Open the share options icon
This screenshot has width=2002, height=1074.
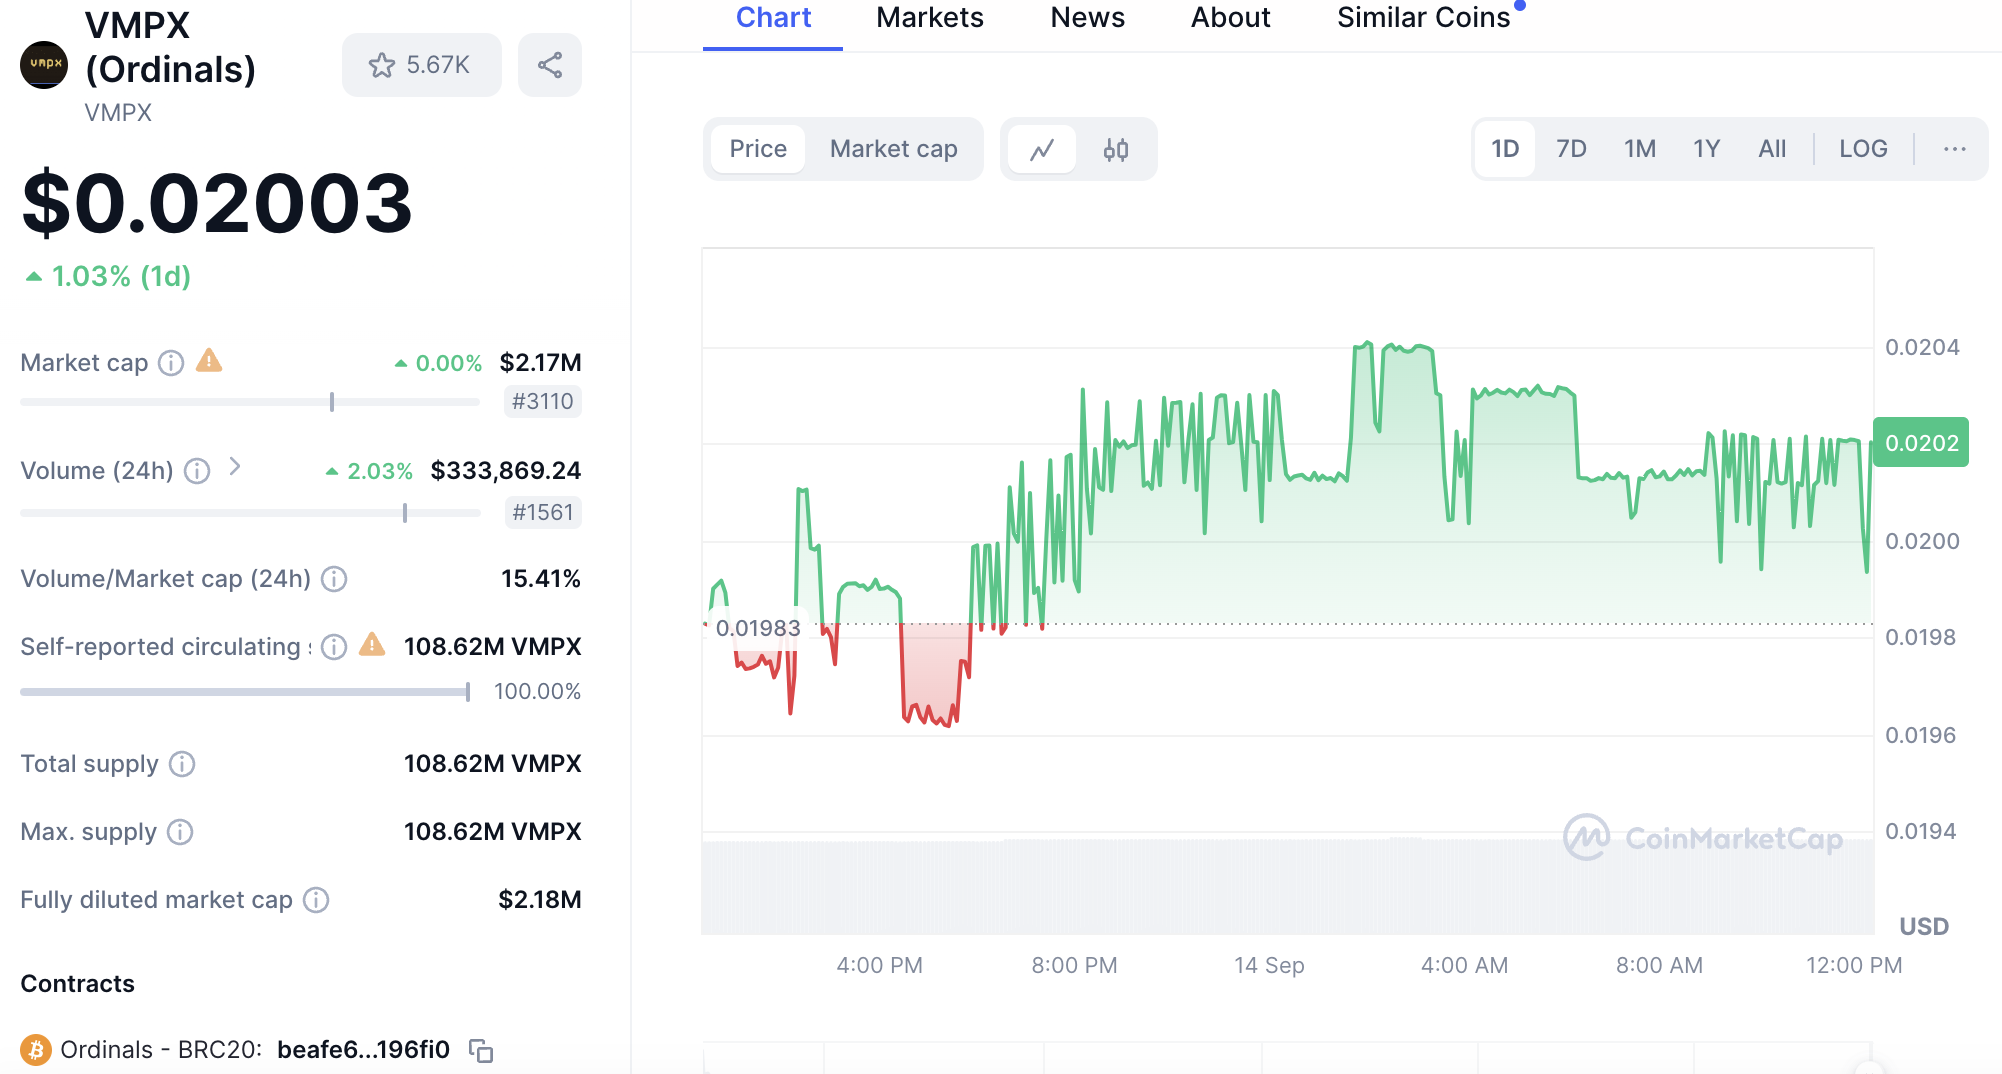click(550, 65)
